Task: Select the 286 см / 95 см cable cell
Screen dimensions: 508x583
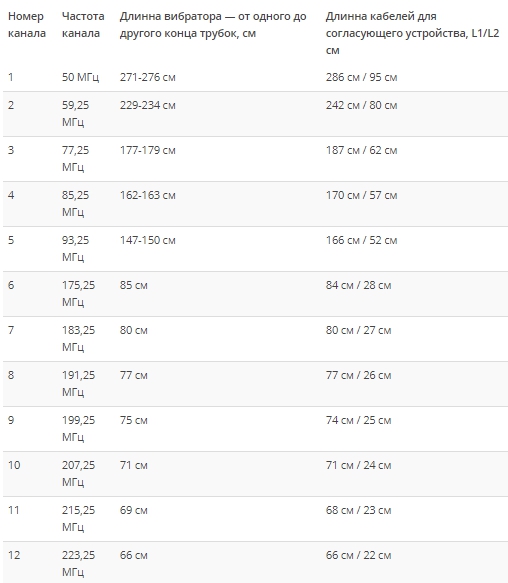Action: pos(361,77)
